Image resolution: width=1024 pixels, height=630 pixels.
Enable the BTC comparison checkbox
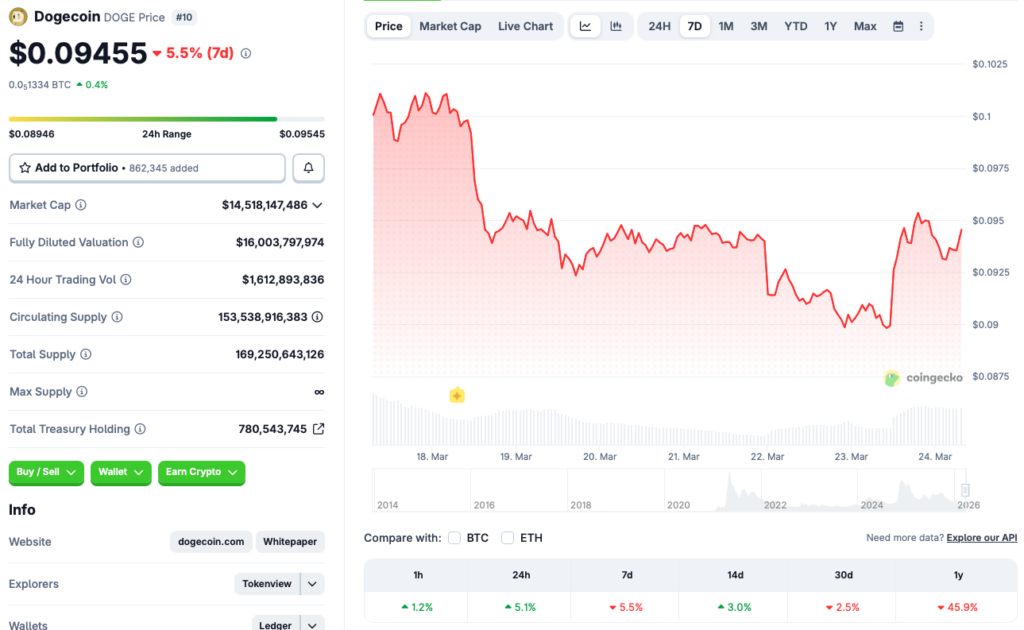pos(454,537)
